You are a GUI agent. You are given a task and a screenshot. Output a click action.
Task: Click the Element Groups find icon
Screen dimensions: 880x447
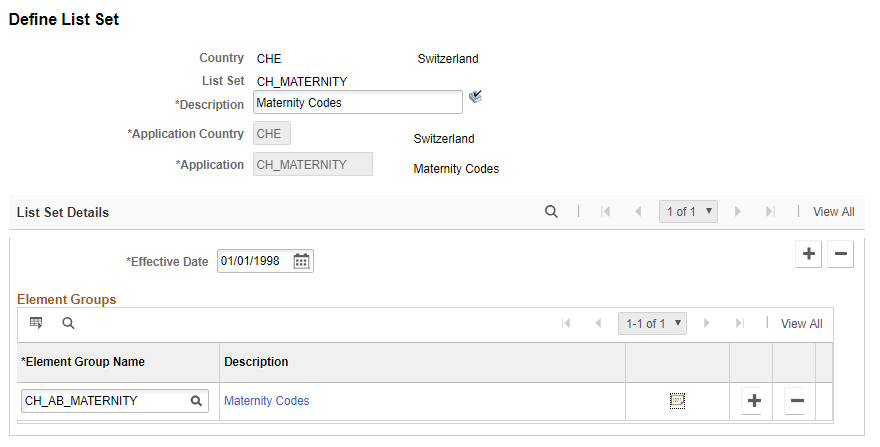coord(68,323)
